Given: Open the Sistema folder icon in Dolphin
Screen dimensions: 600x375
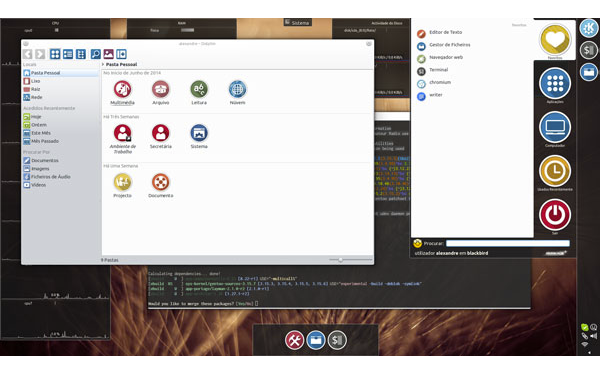Looking at the screenshot, I should pyautogui.click(x=199, y=137).
